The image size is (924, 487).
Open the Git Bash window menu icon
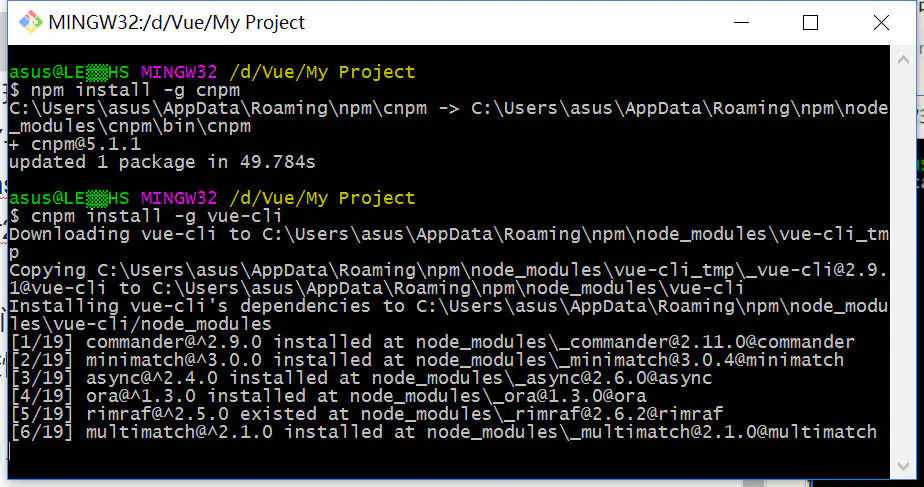tap(30, 22)
